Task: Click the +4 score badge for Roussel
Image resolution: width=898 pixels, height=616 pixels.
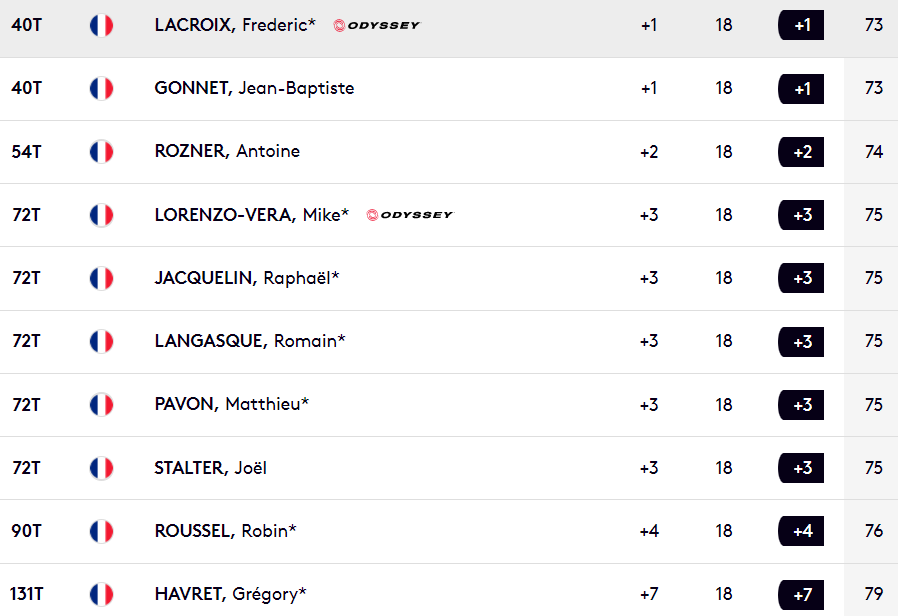Action: click(801, 531)
